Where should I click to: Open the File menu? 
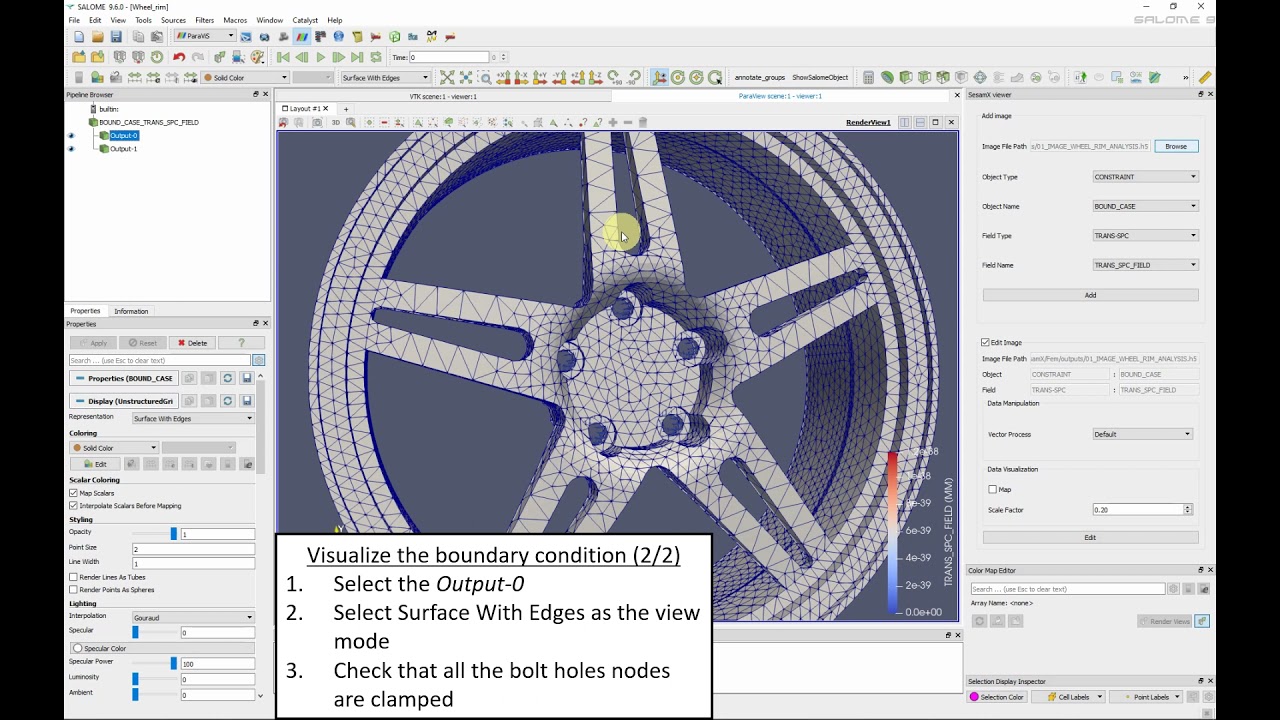[74, 20]
